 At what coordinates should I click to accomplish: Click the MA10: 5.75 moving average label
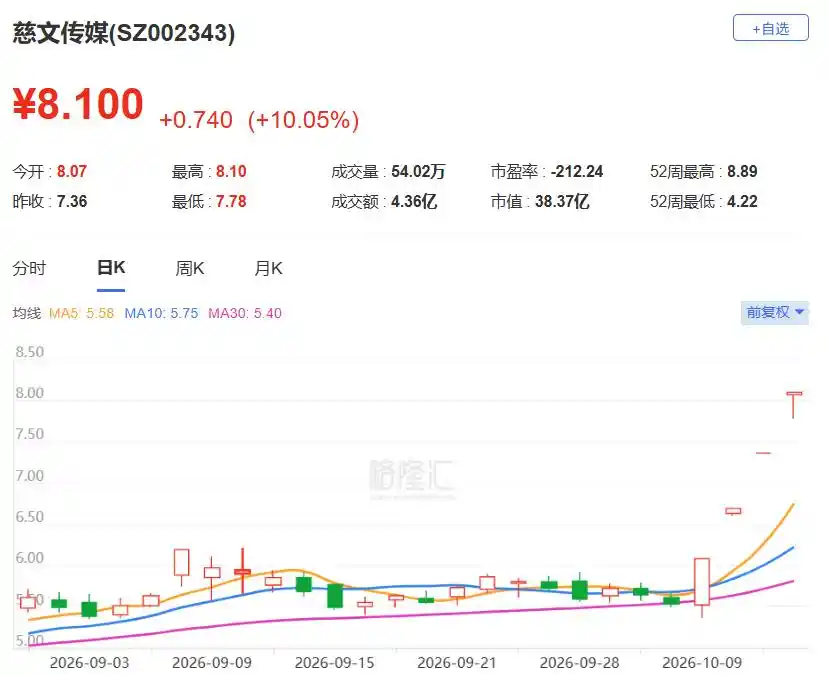[x=161, y=313]
